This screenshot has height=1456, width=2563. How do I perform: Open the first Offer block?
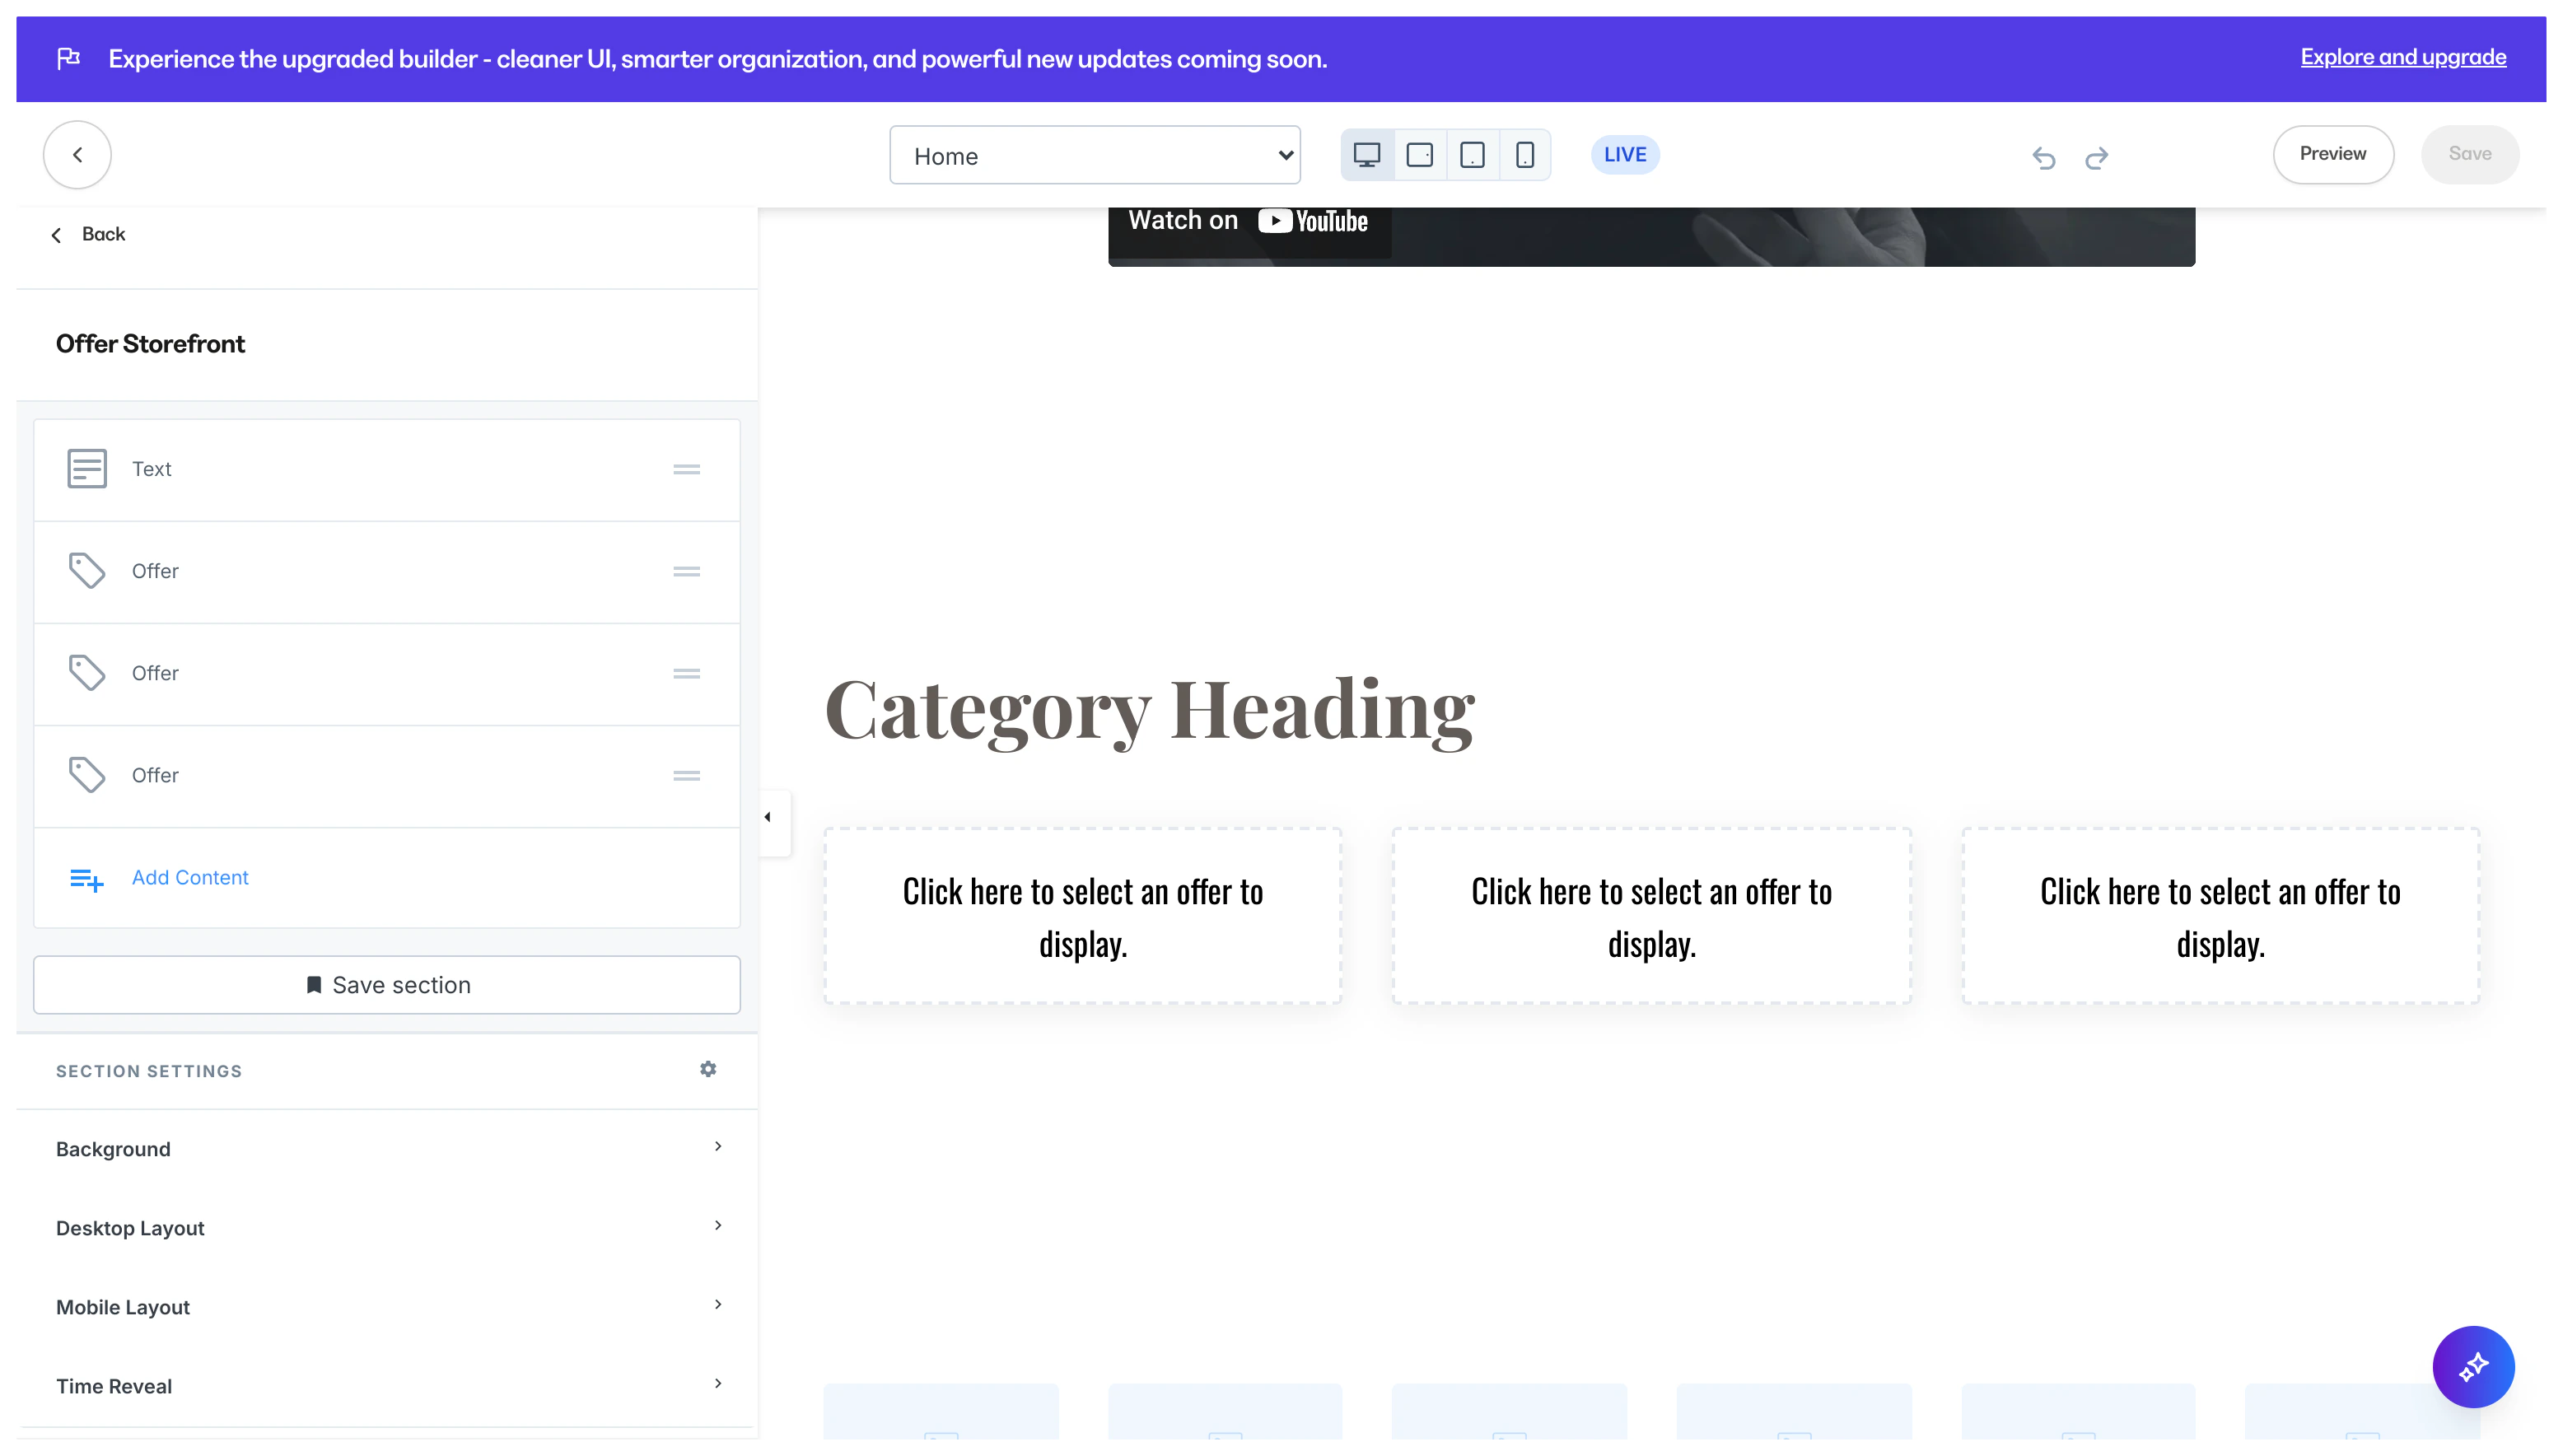pyautogui.click(x=155, y=571)
